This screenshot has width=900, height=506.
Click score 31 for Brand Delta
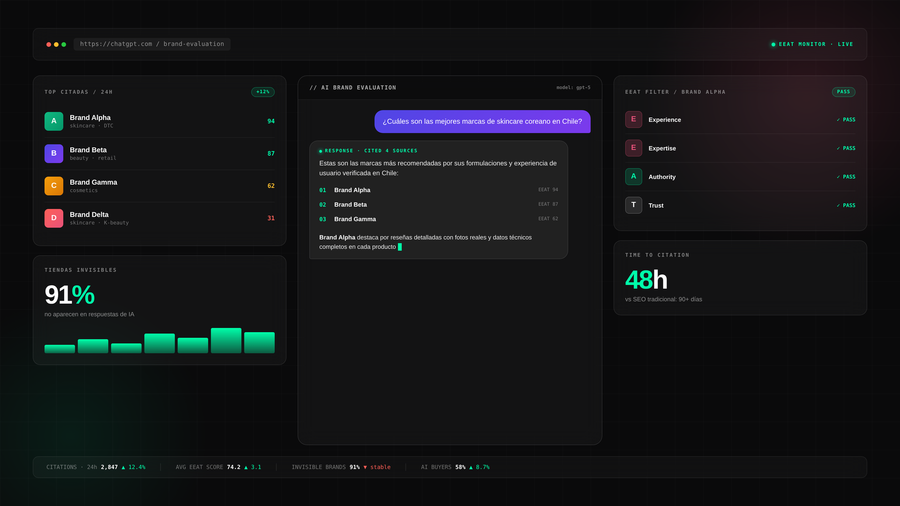(271, 218)
